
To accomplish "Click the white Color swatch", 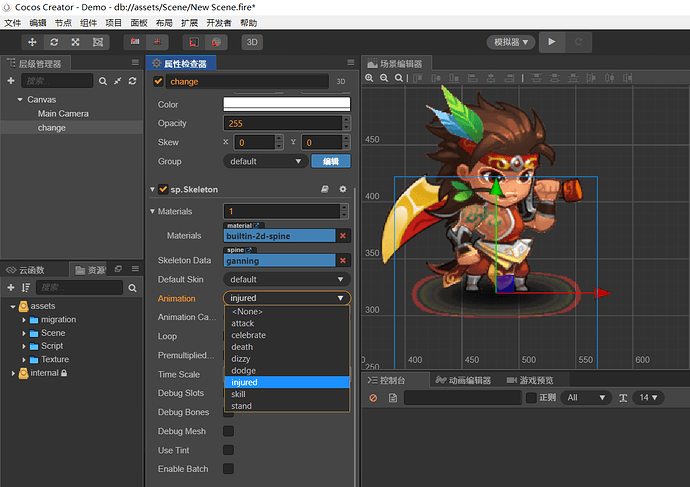I will pos(286,104).
